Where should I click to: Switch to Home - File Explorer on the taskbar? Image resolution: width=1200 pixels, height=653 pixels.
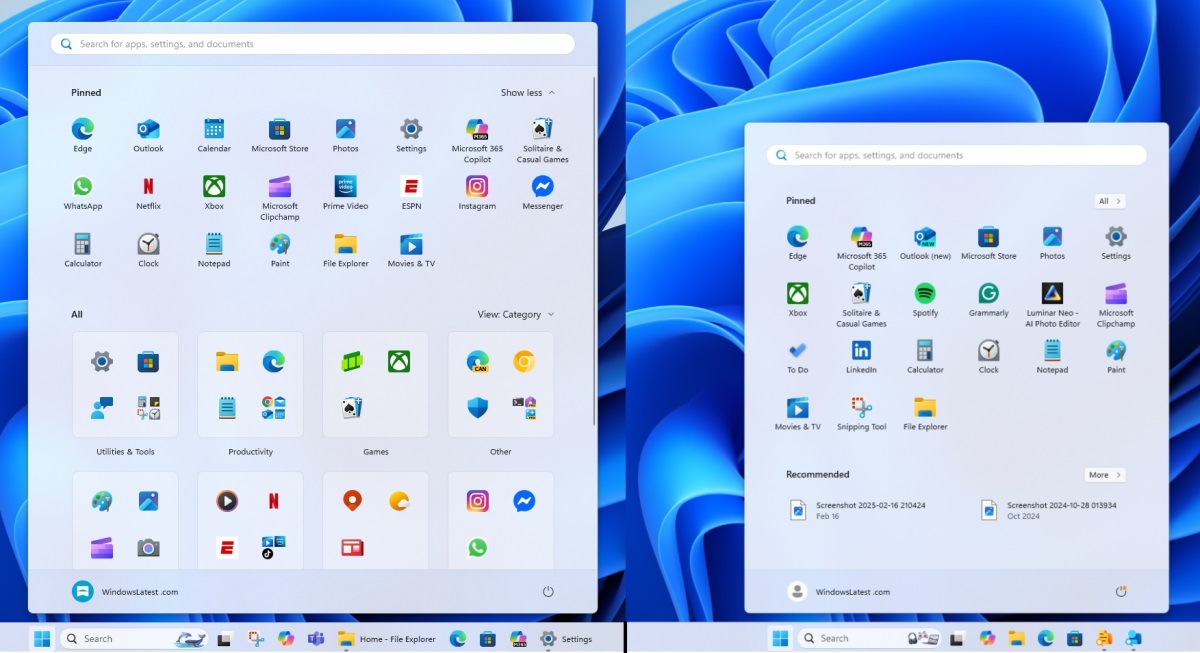387,638
